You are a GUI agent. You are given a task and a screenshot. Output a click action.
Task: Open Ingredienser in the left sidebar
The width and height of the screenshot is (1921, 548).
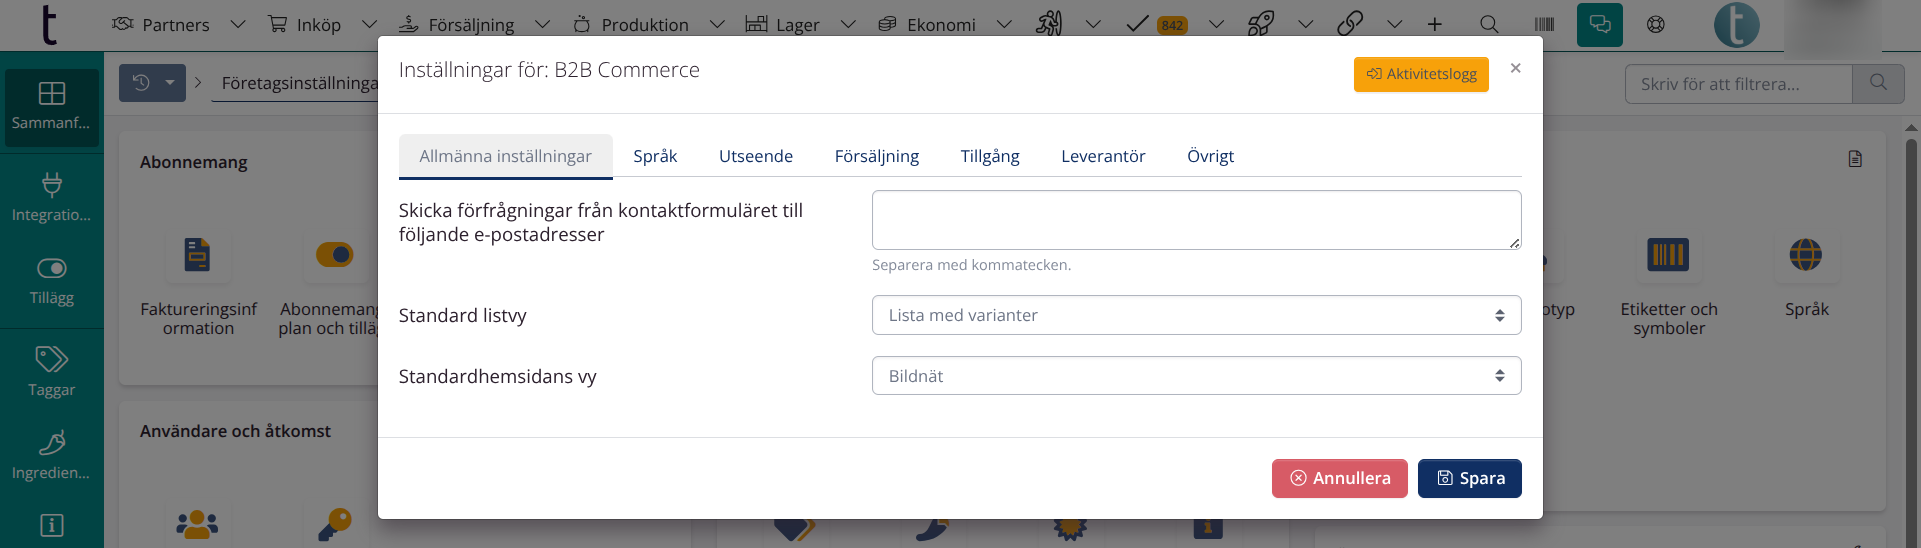pyautogui.click(x=51, y=456)
